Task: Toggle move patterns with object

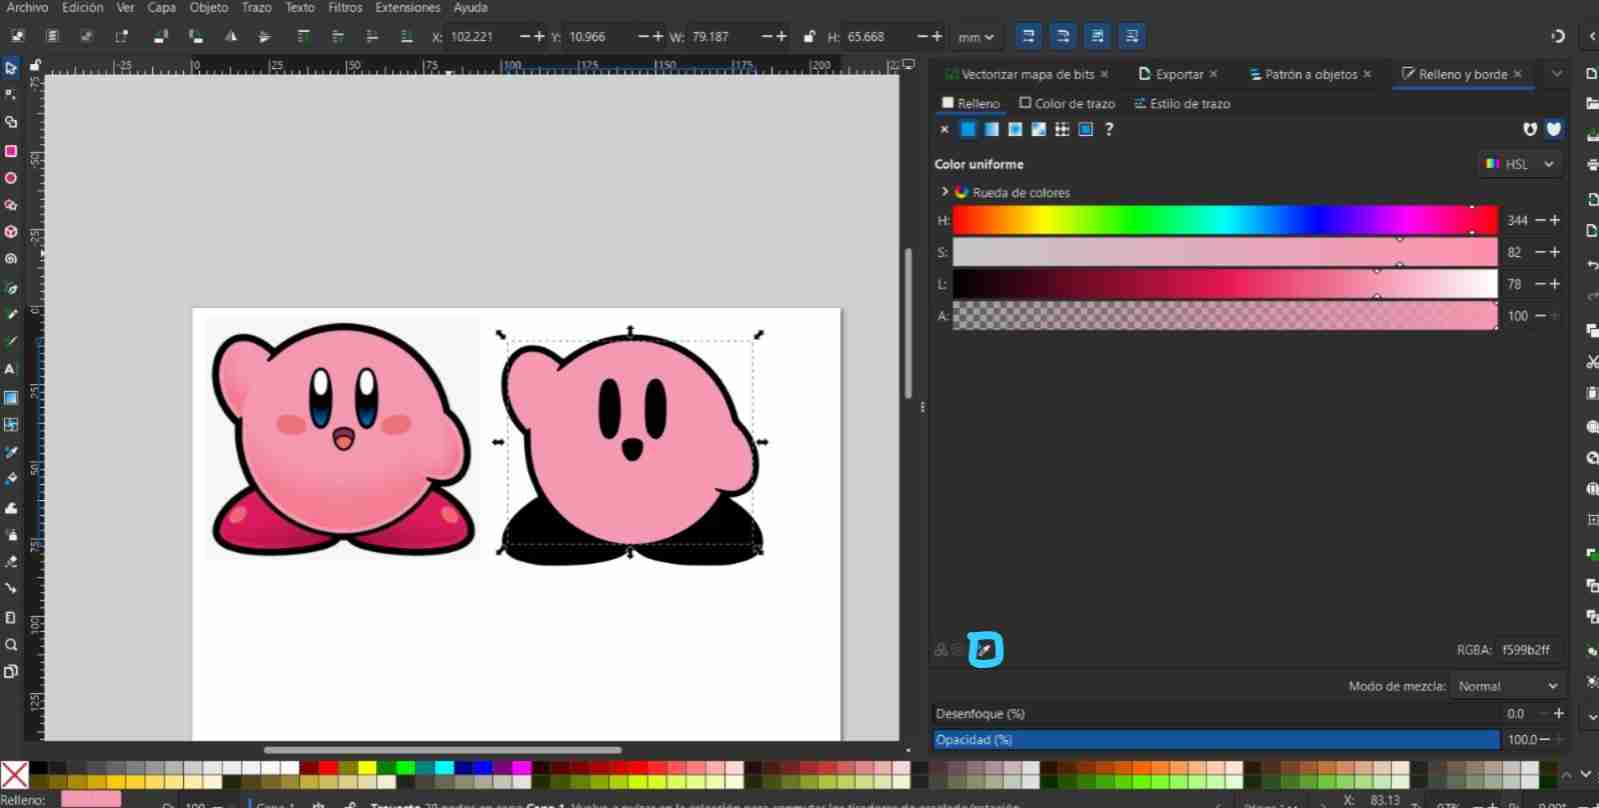Action: coord(1132,37)
